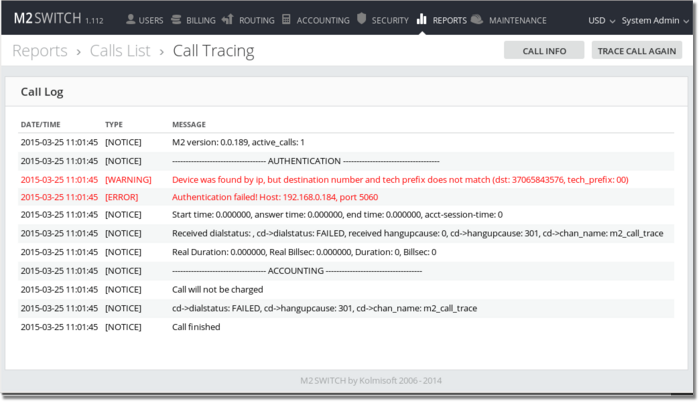Viewport: 699px width, 402px height.
Task: Click the Routing signpost icon
Action: (x=228, y=19)
